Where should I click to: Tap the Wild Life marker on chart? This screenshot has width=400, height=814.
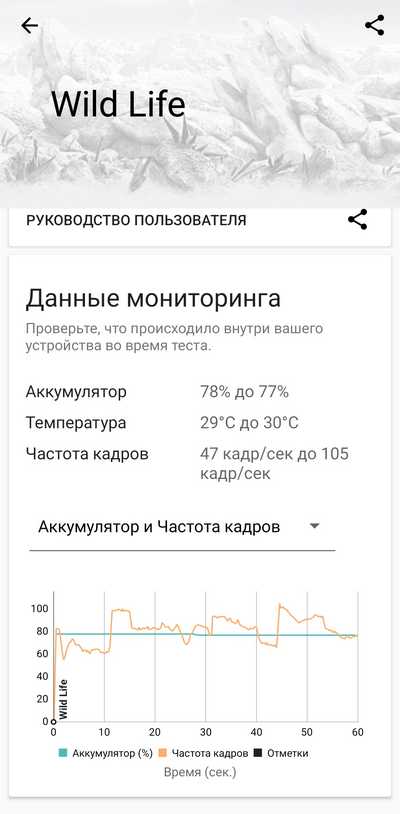63,699
